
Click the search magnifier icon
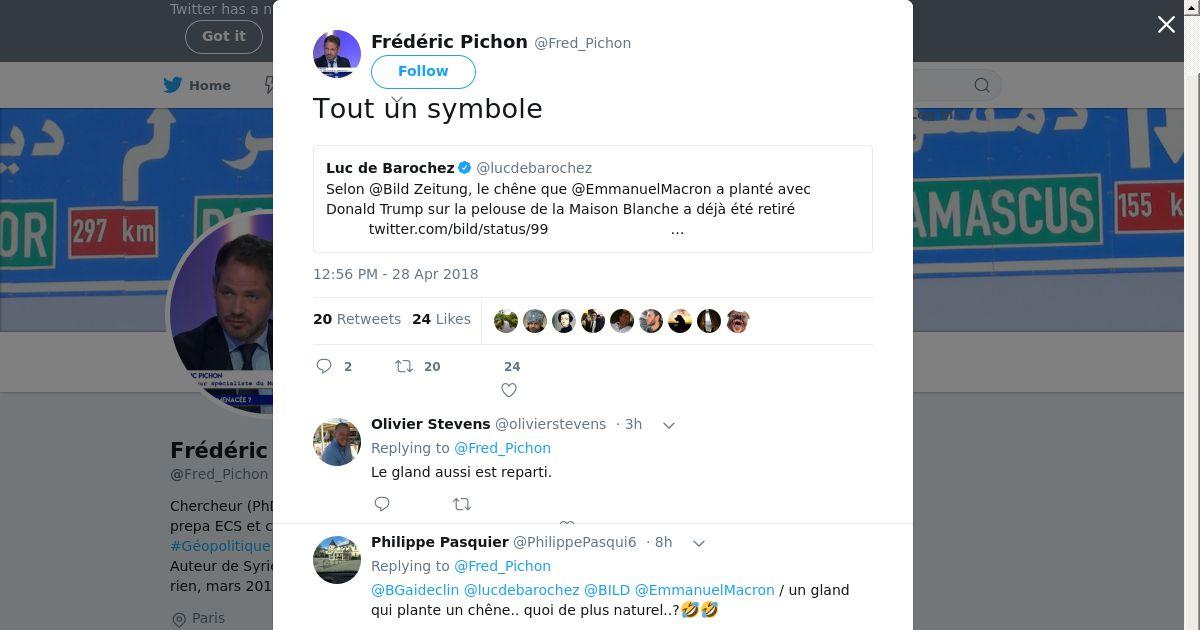pyautogui.click(x=982, y=85)
